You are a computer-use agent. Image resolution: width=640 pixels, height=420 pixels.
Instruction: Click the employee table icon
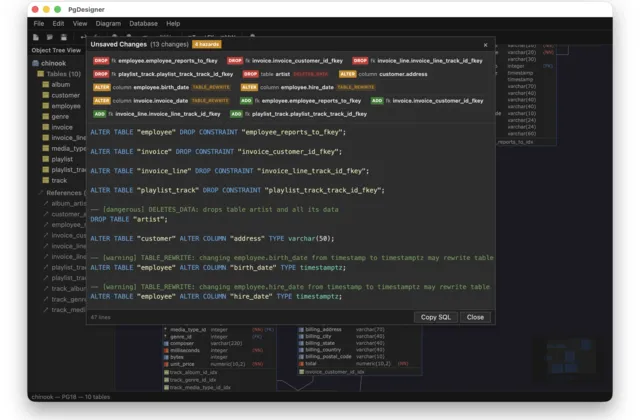(x=46, y=106)
